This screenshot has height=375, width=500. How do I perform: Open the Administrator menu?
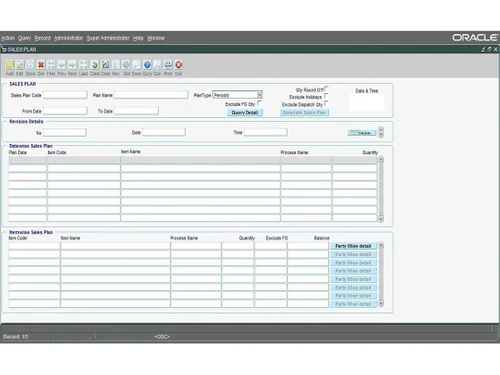[x=68, y=38]
